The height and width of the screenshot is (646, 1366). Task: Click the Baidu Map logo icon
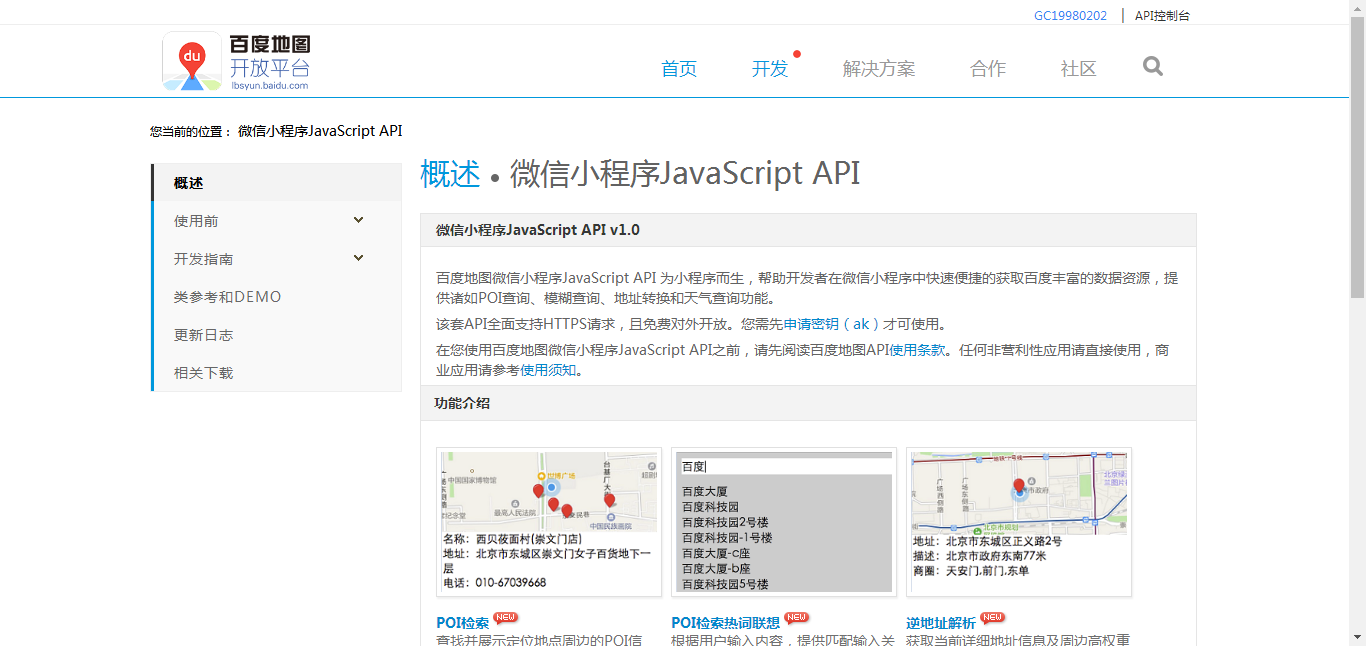(x=192, y=61)
